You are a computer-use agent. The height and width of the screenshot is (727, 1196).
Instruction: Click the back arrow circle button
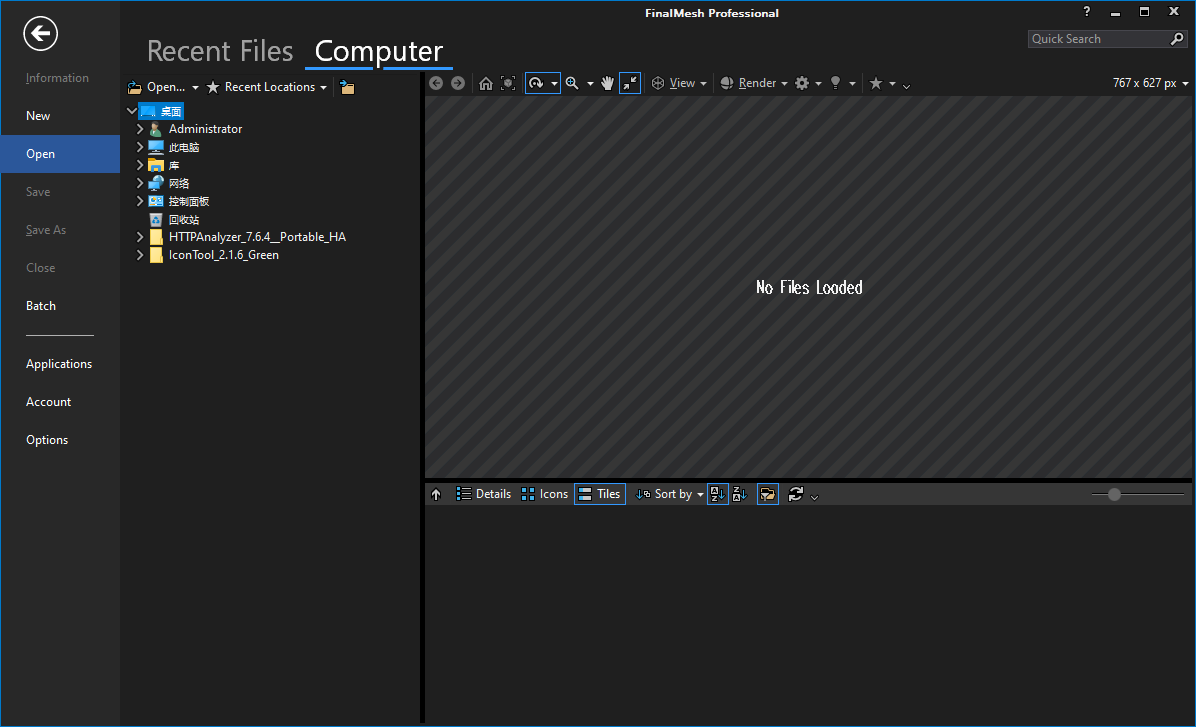click(x=40, y=34)
